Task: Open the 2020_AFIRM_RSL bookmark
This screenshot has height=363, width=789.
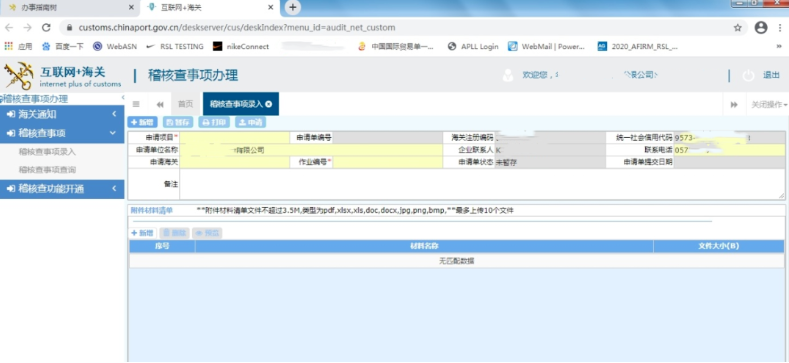Action: (x=638, y=46)
